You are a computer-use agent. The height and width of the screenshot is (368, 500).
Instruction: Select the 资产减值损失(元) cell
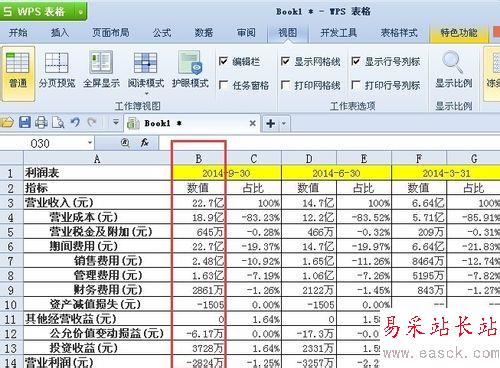(x=98, y=304)
